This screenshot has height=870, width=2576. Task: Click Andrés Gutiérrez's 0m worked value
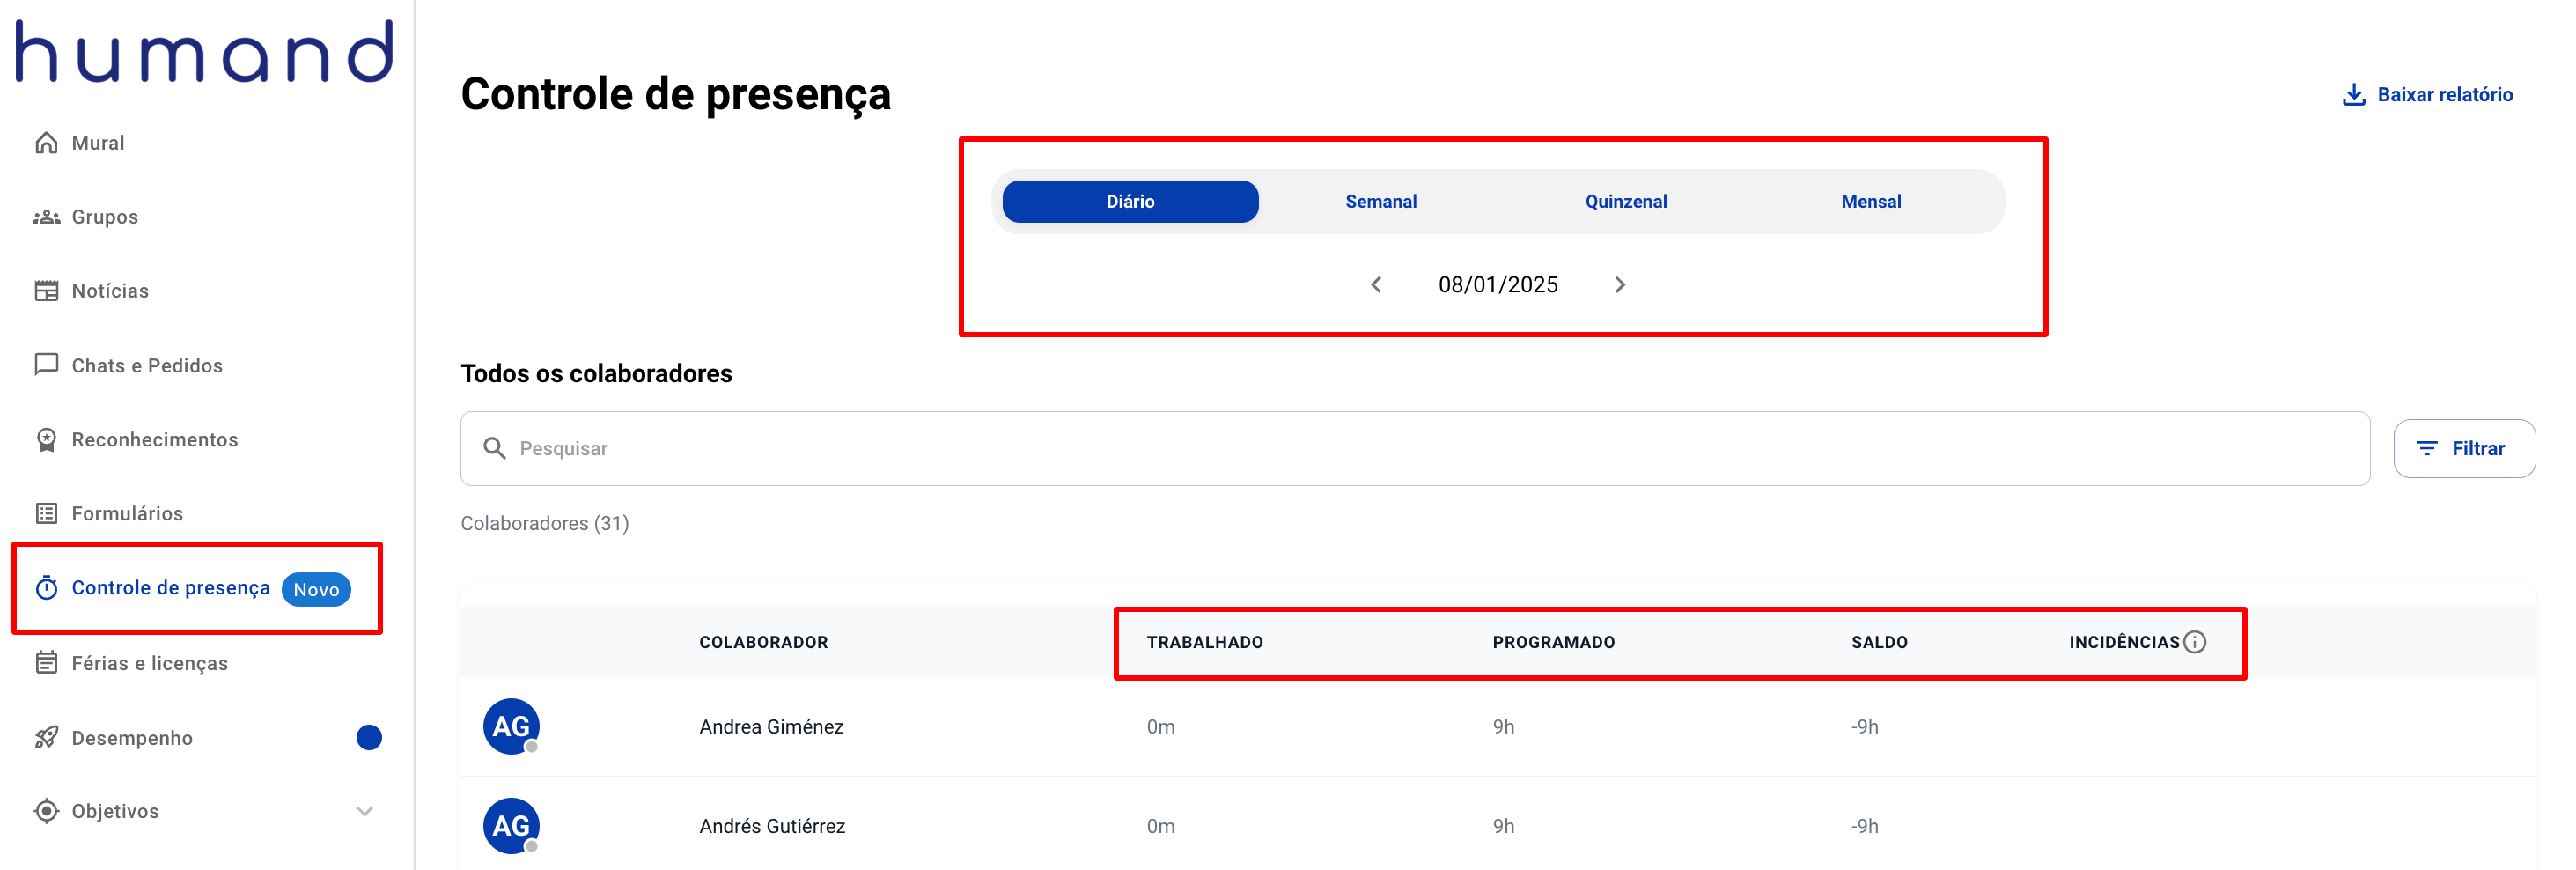(1160, 826)
